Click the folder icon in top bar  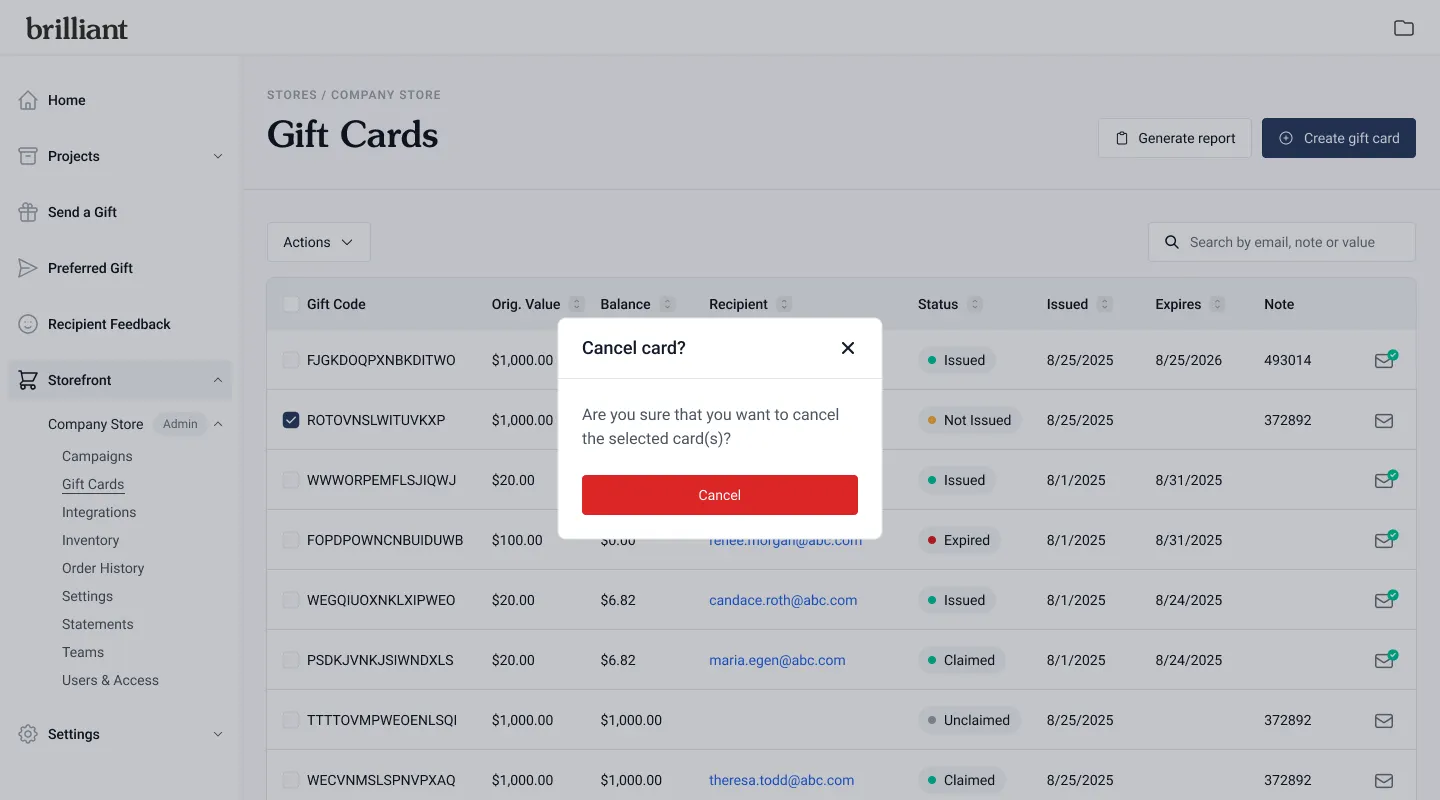pos(1404,28)
